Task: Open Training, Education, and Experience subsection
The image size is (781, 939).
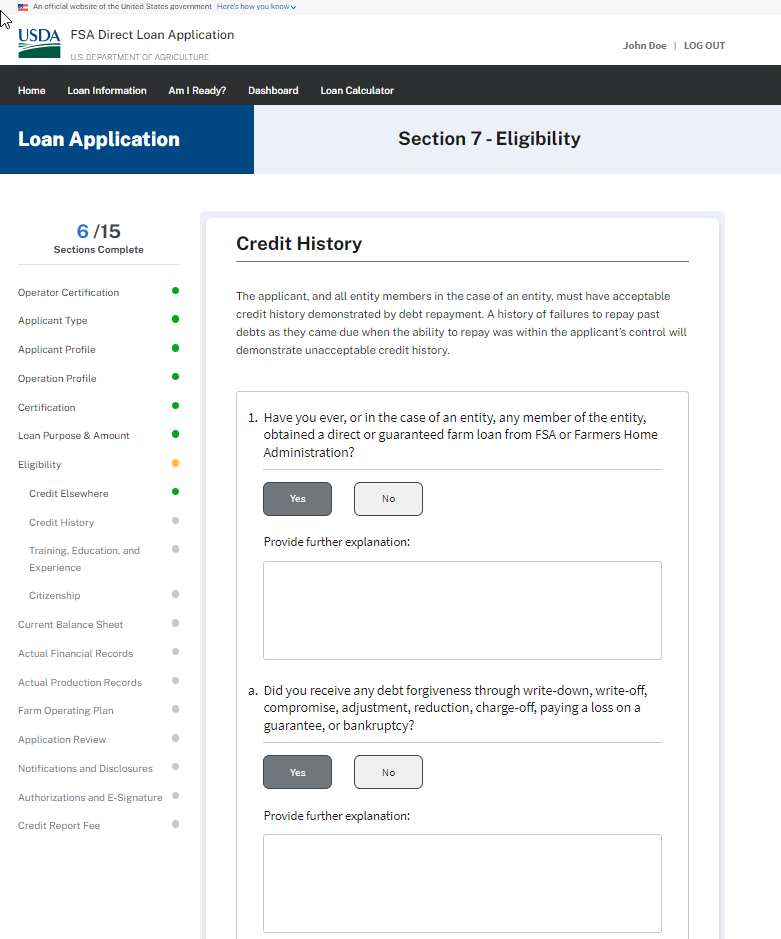Action: [84, 559]
